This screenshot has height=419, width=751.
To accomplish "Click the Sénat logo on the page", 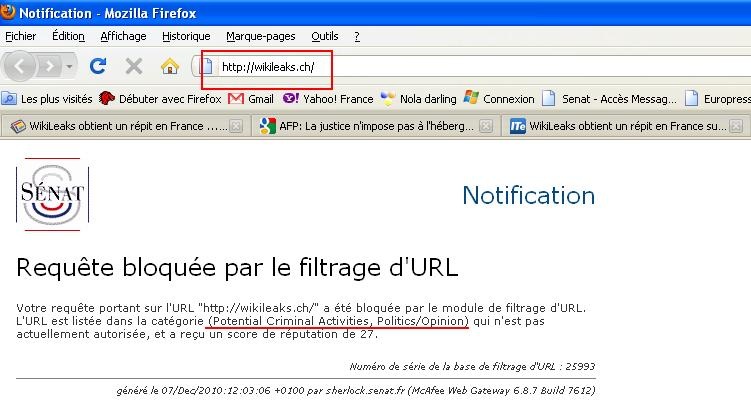I will click(x=52, y=194).
